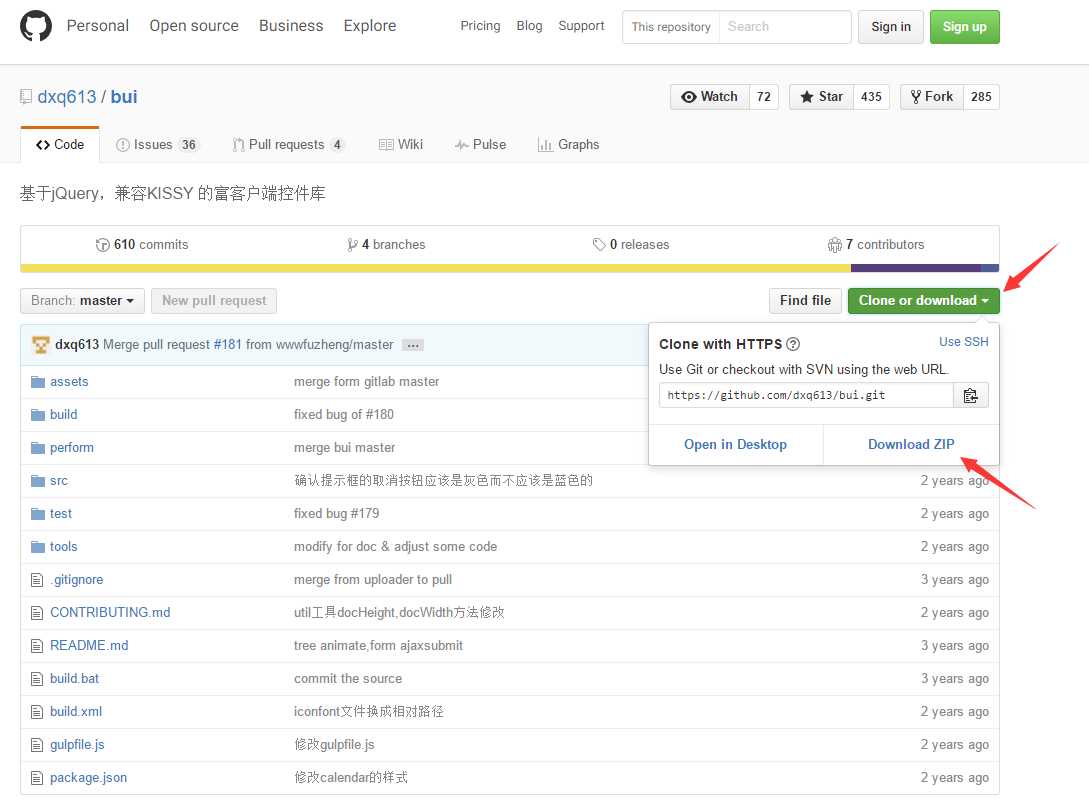Click the package.json file icon
The height and width of the screenshot is (804, 1089).
[x=37, y=778]
